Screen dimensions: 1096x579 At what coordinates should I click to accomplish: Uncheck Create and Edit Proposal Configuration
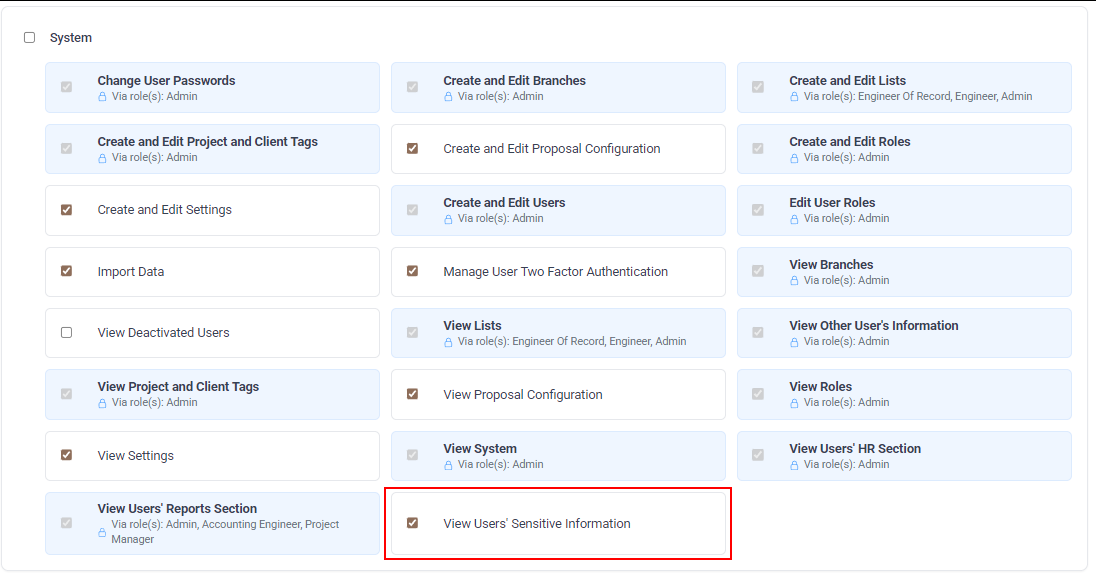point(412,149)
